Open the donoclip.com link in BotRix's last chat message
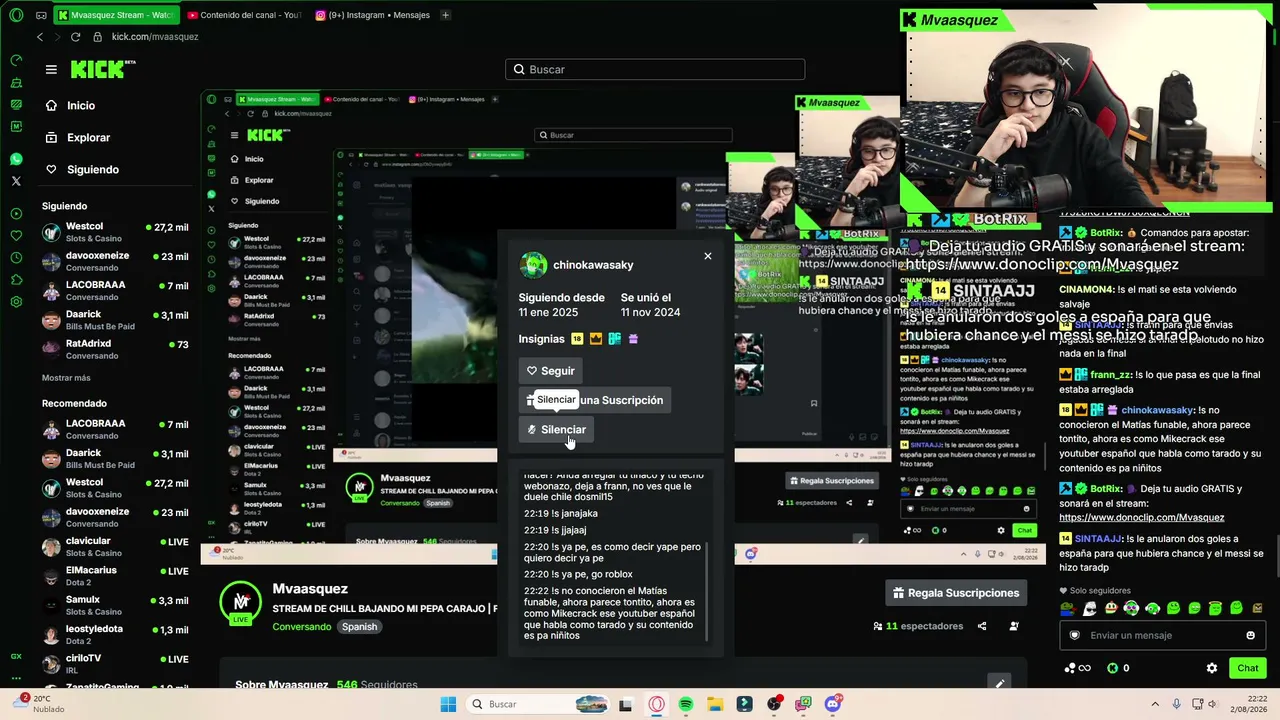Screen dimensions: 1280x720 [x=1141, y=518]
